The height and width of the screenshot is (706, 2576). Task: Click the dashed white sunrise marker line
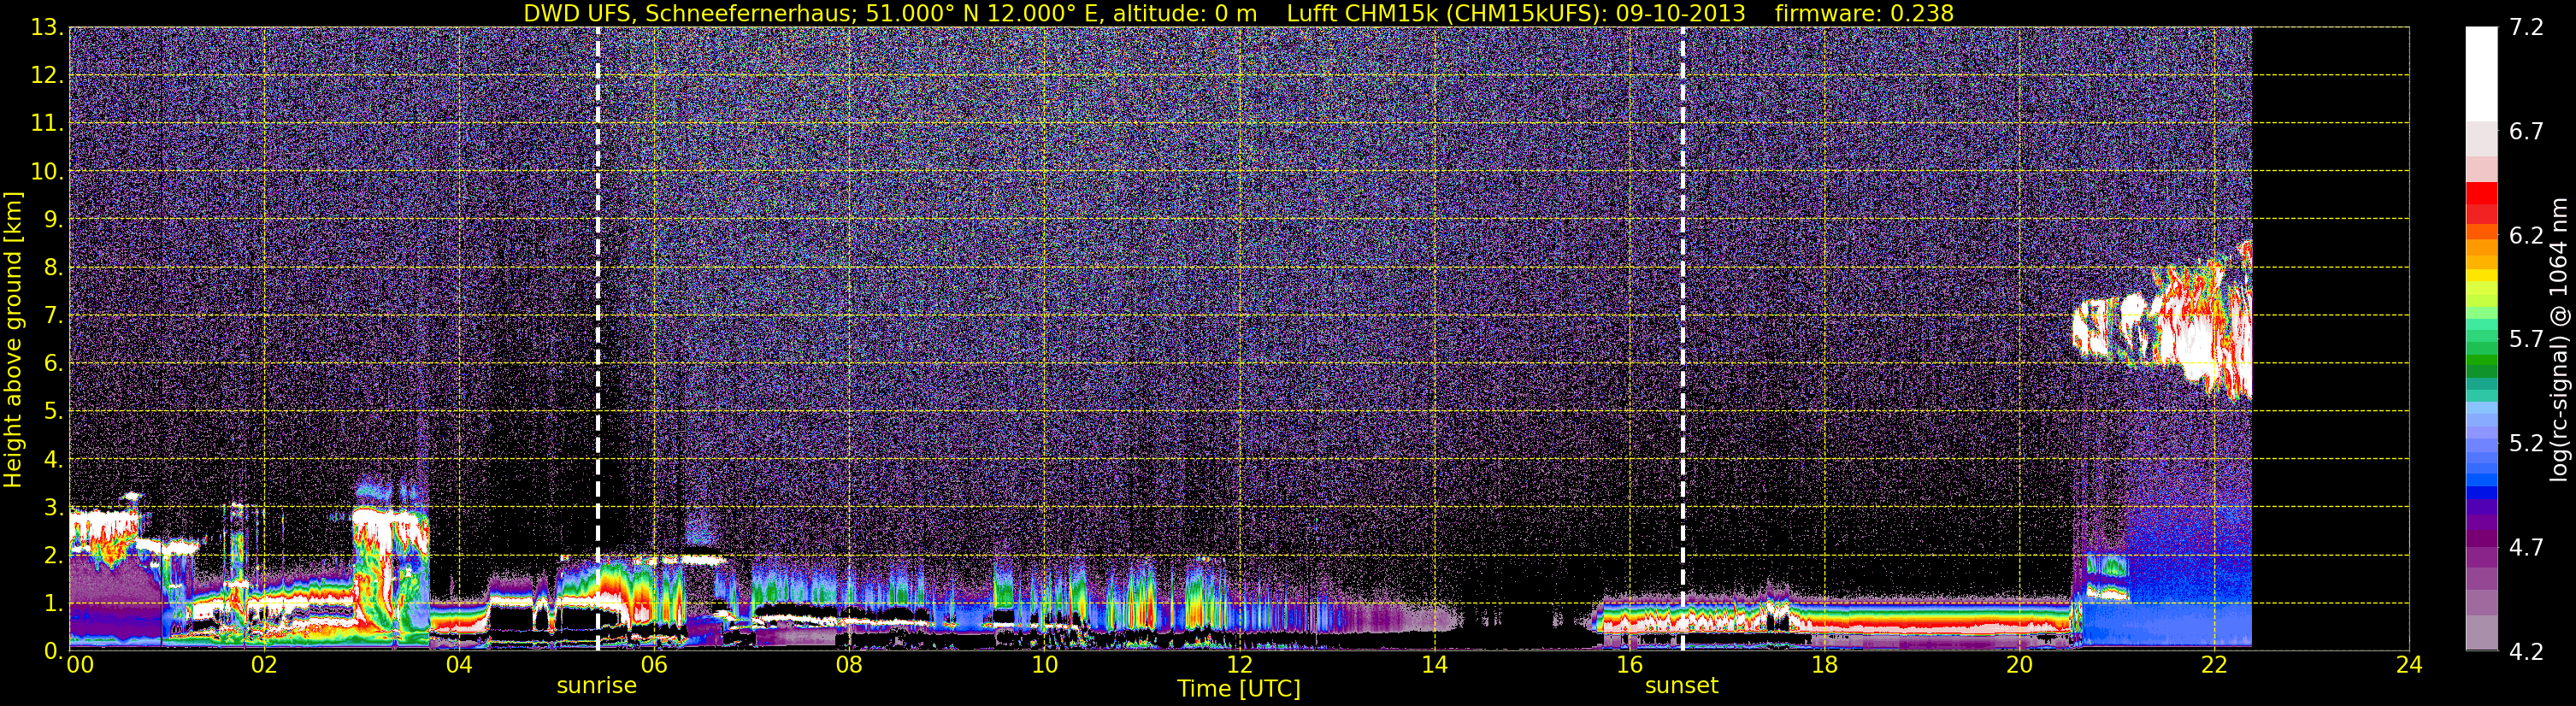tap(598, 338)
